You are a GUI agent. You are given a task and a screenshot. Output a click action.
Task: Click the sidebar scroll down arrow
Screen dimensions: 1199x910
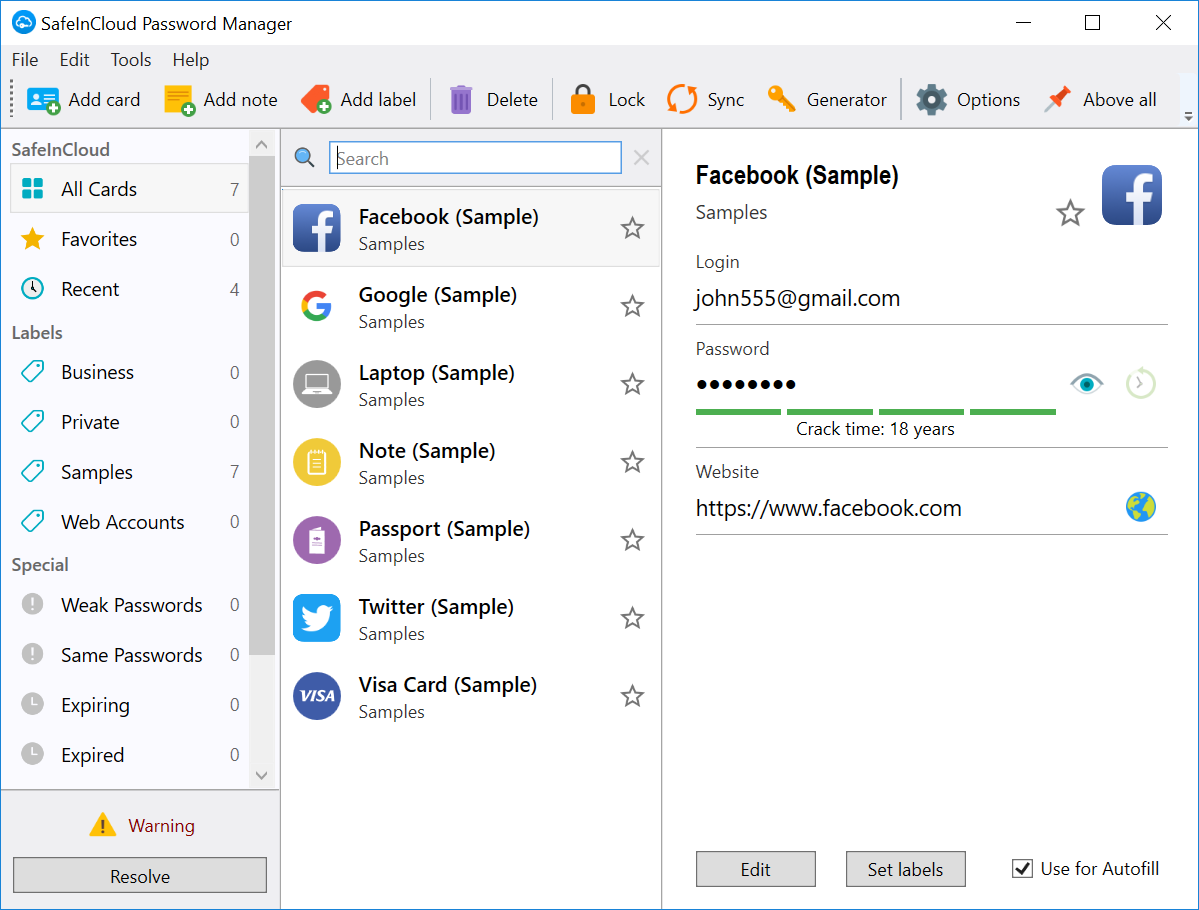tap(262, 775)
